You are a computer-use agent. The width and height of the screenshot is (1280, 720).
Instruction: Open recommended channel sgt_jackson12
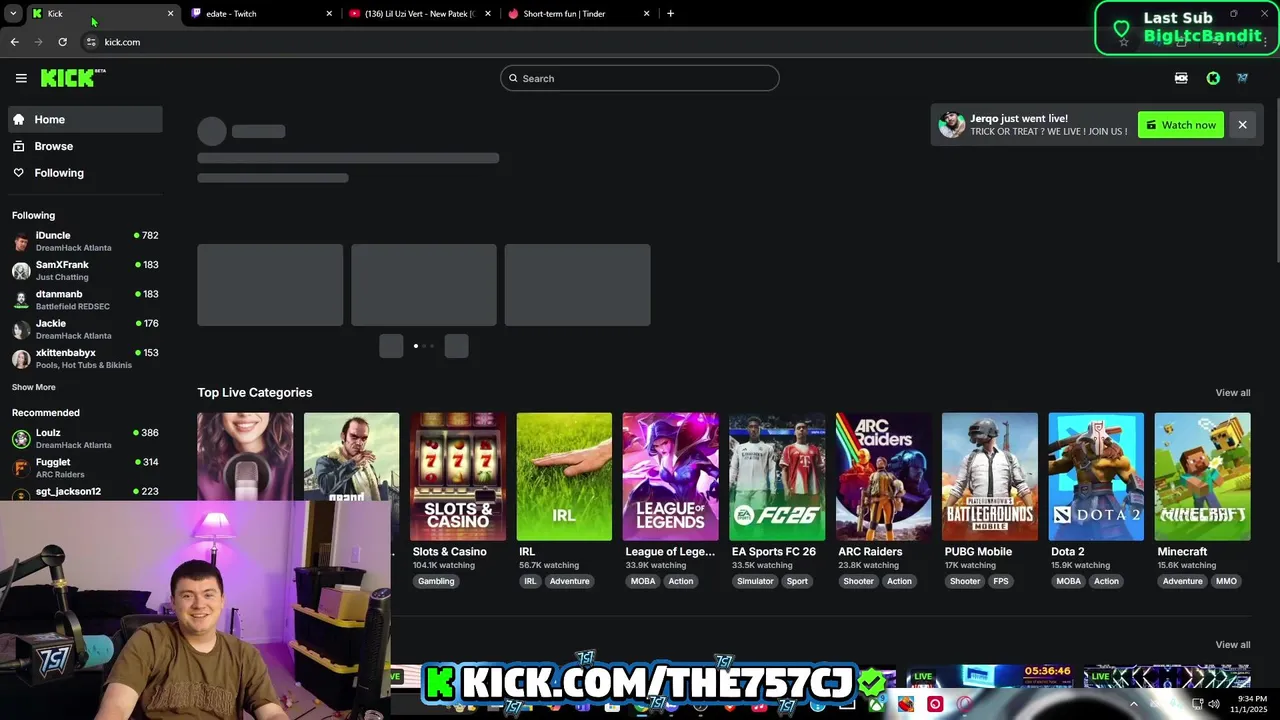[x=85, y=492]
